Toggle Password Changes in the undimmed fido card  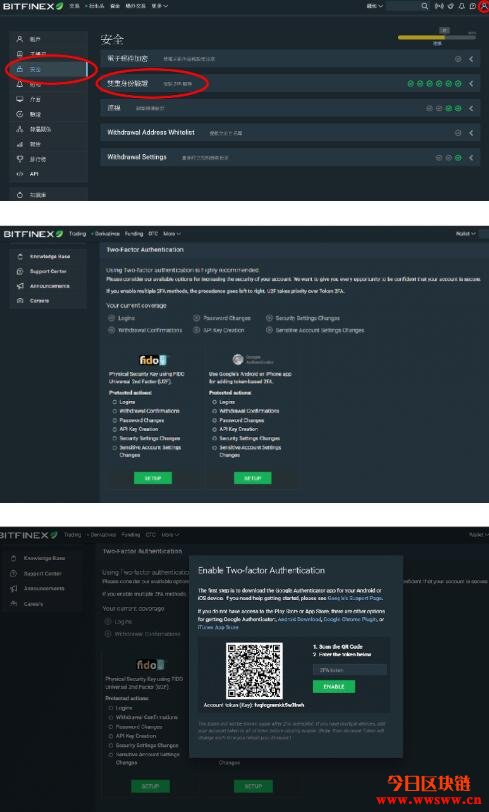point(115,420)
